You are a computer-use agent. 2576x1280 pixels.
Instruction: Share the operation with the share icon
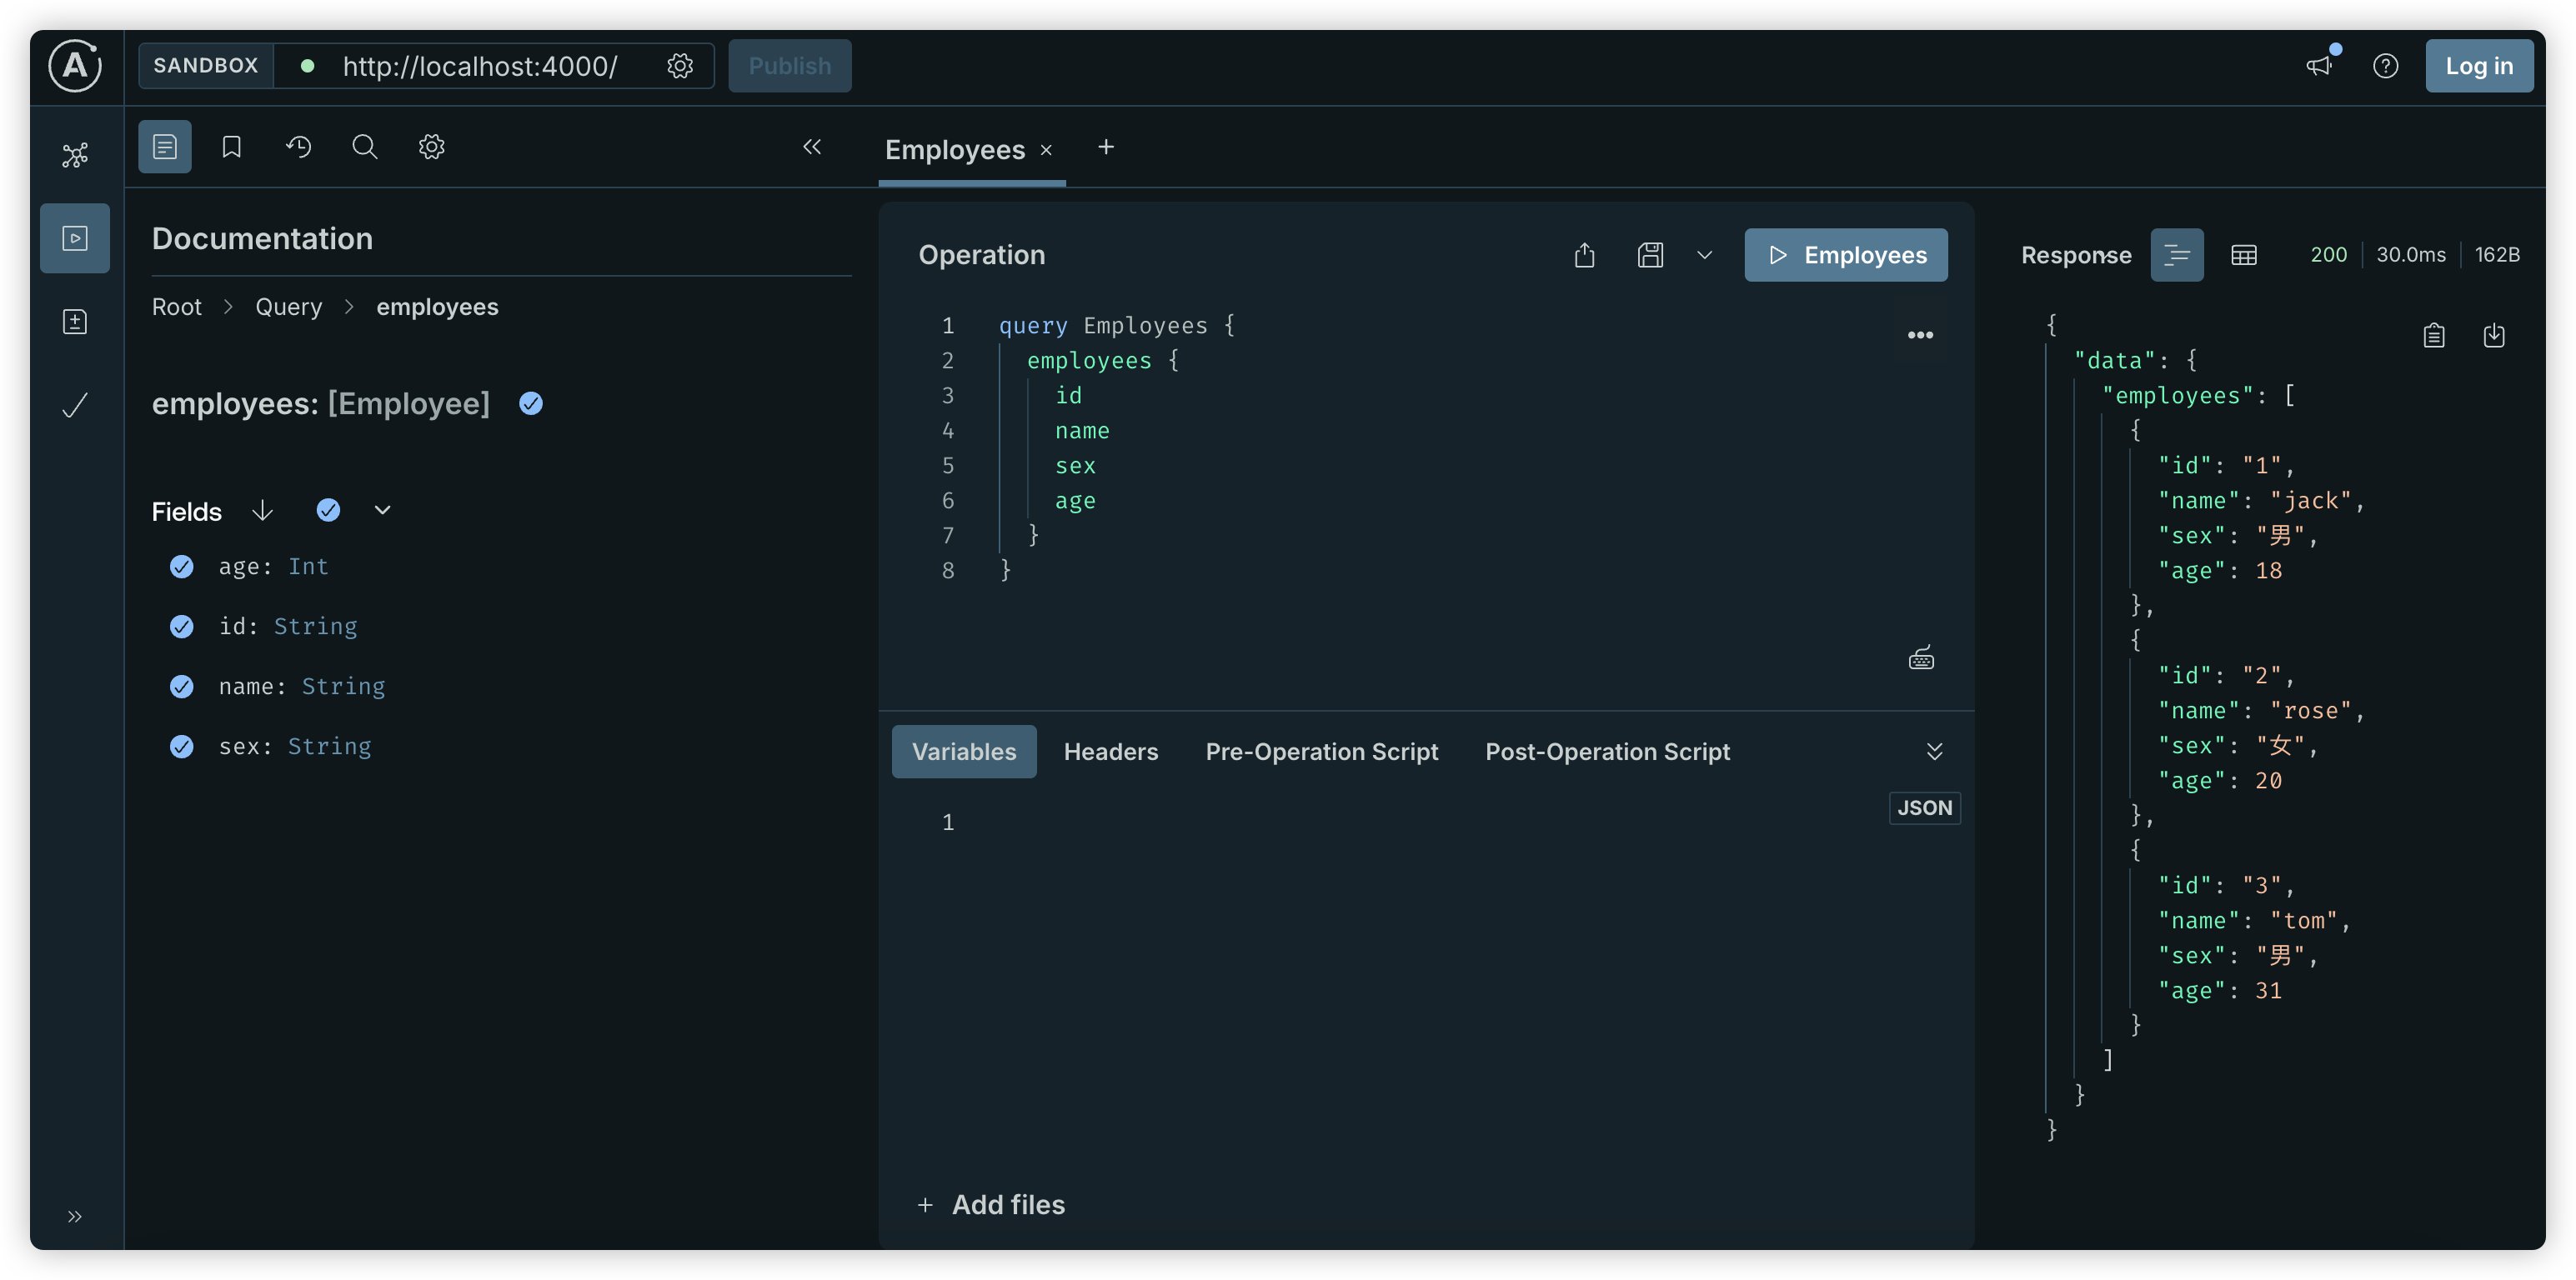1584,255
